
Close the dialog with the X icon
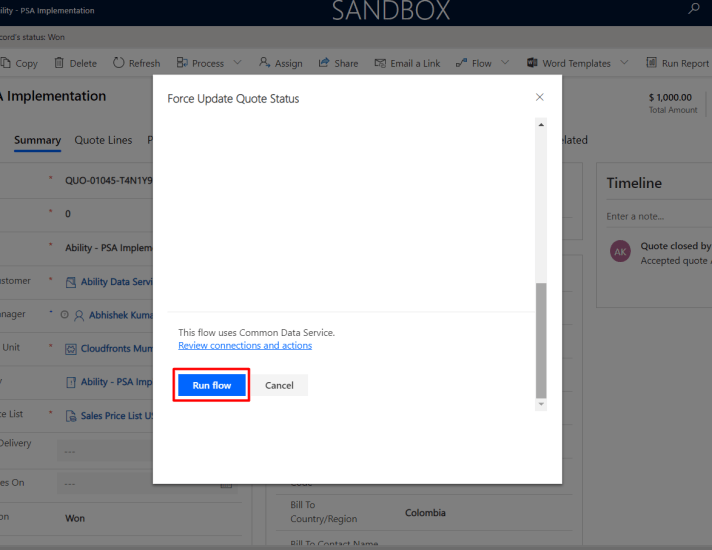pos(540,97)
